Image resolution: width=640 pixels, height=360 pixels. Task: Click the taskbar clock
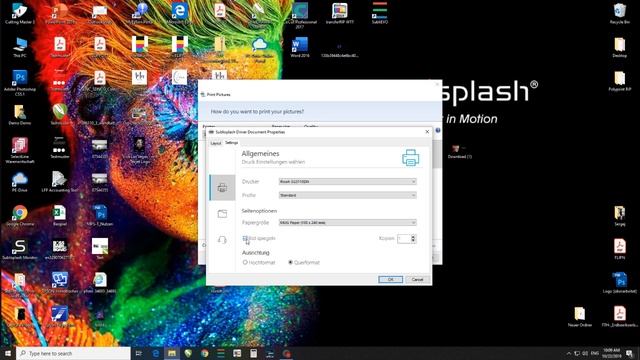(611, 353)
